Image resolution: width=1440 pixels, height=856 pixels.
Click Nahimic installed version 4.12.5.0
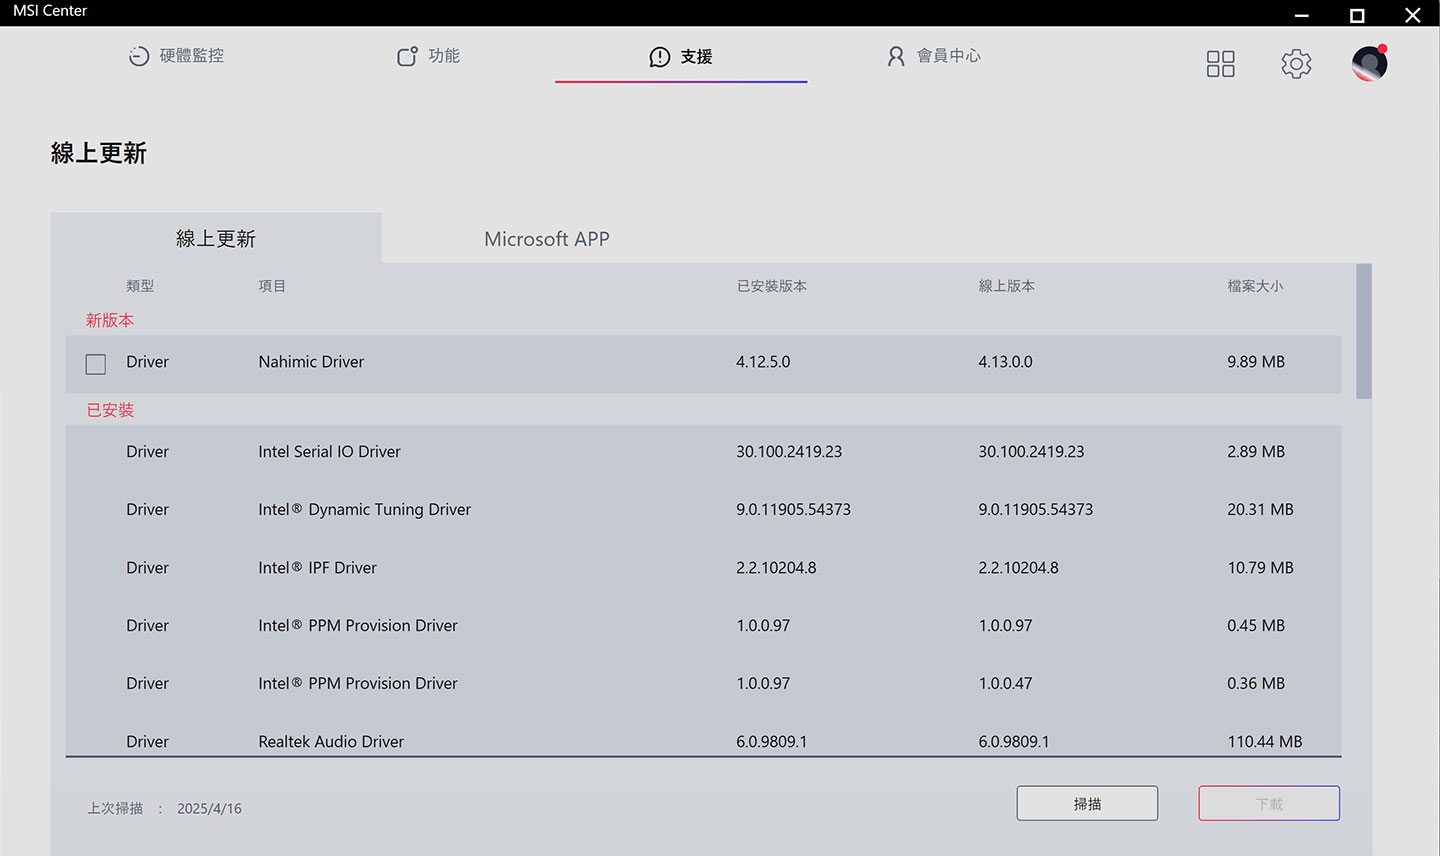click(x=763, y=362)
